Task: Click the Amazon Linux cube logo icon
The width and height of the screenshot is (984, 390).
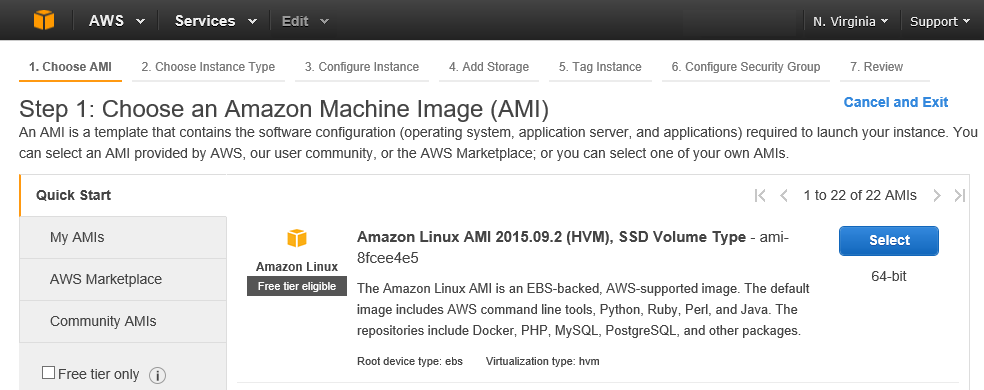Action: (x=297, y=239)
